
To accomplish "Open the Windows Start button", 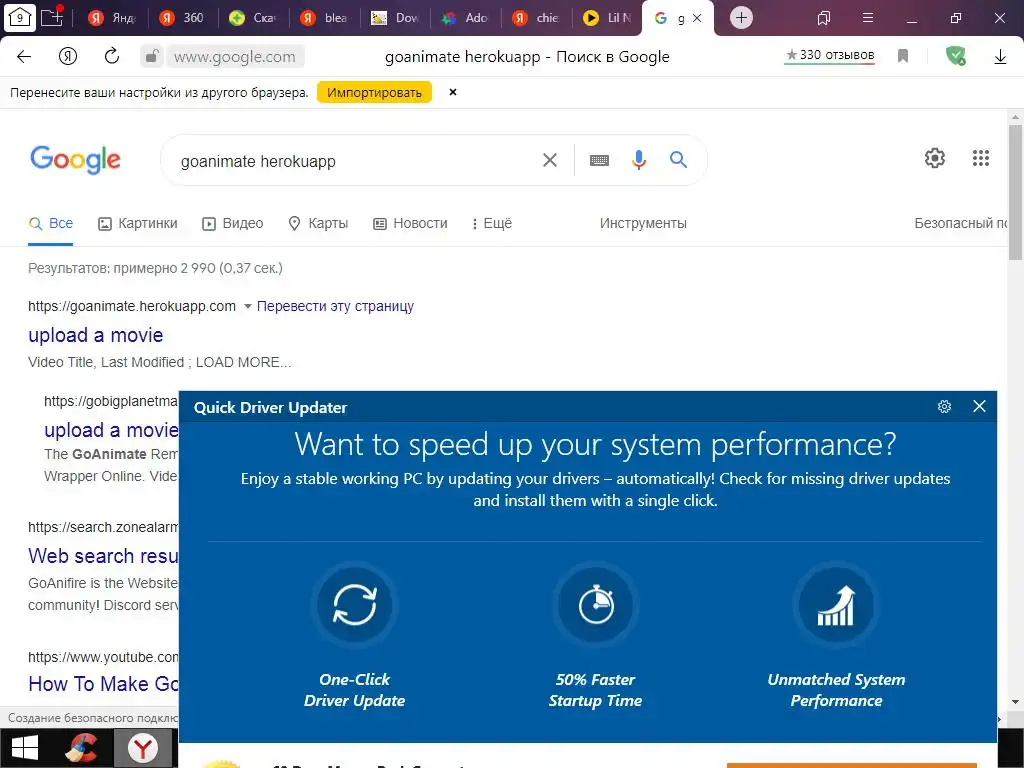I will pos(25,748).
